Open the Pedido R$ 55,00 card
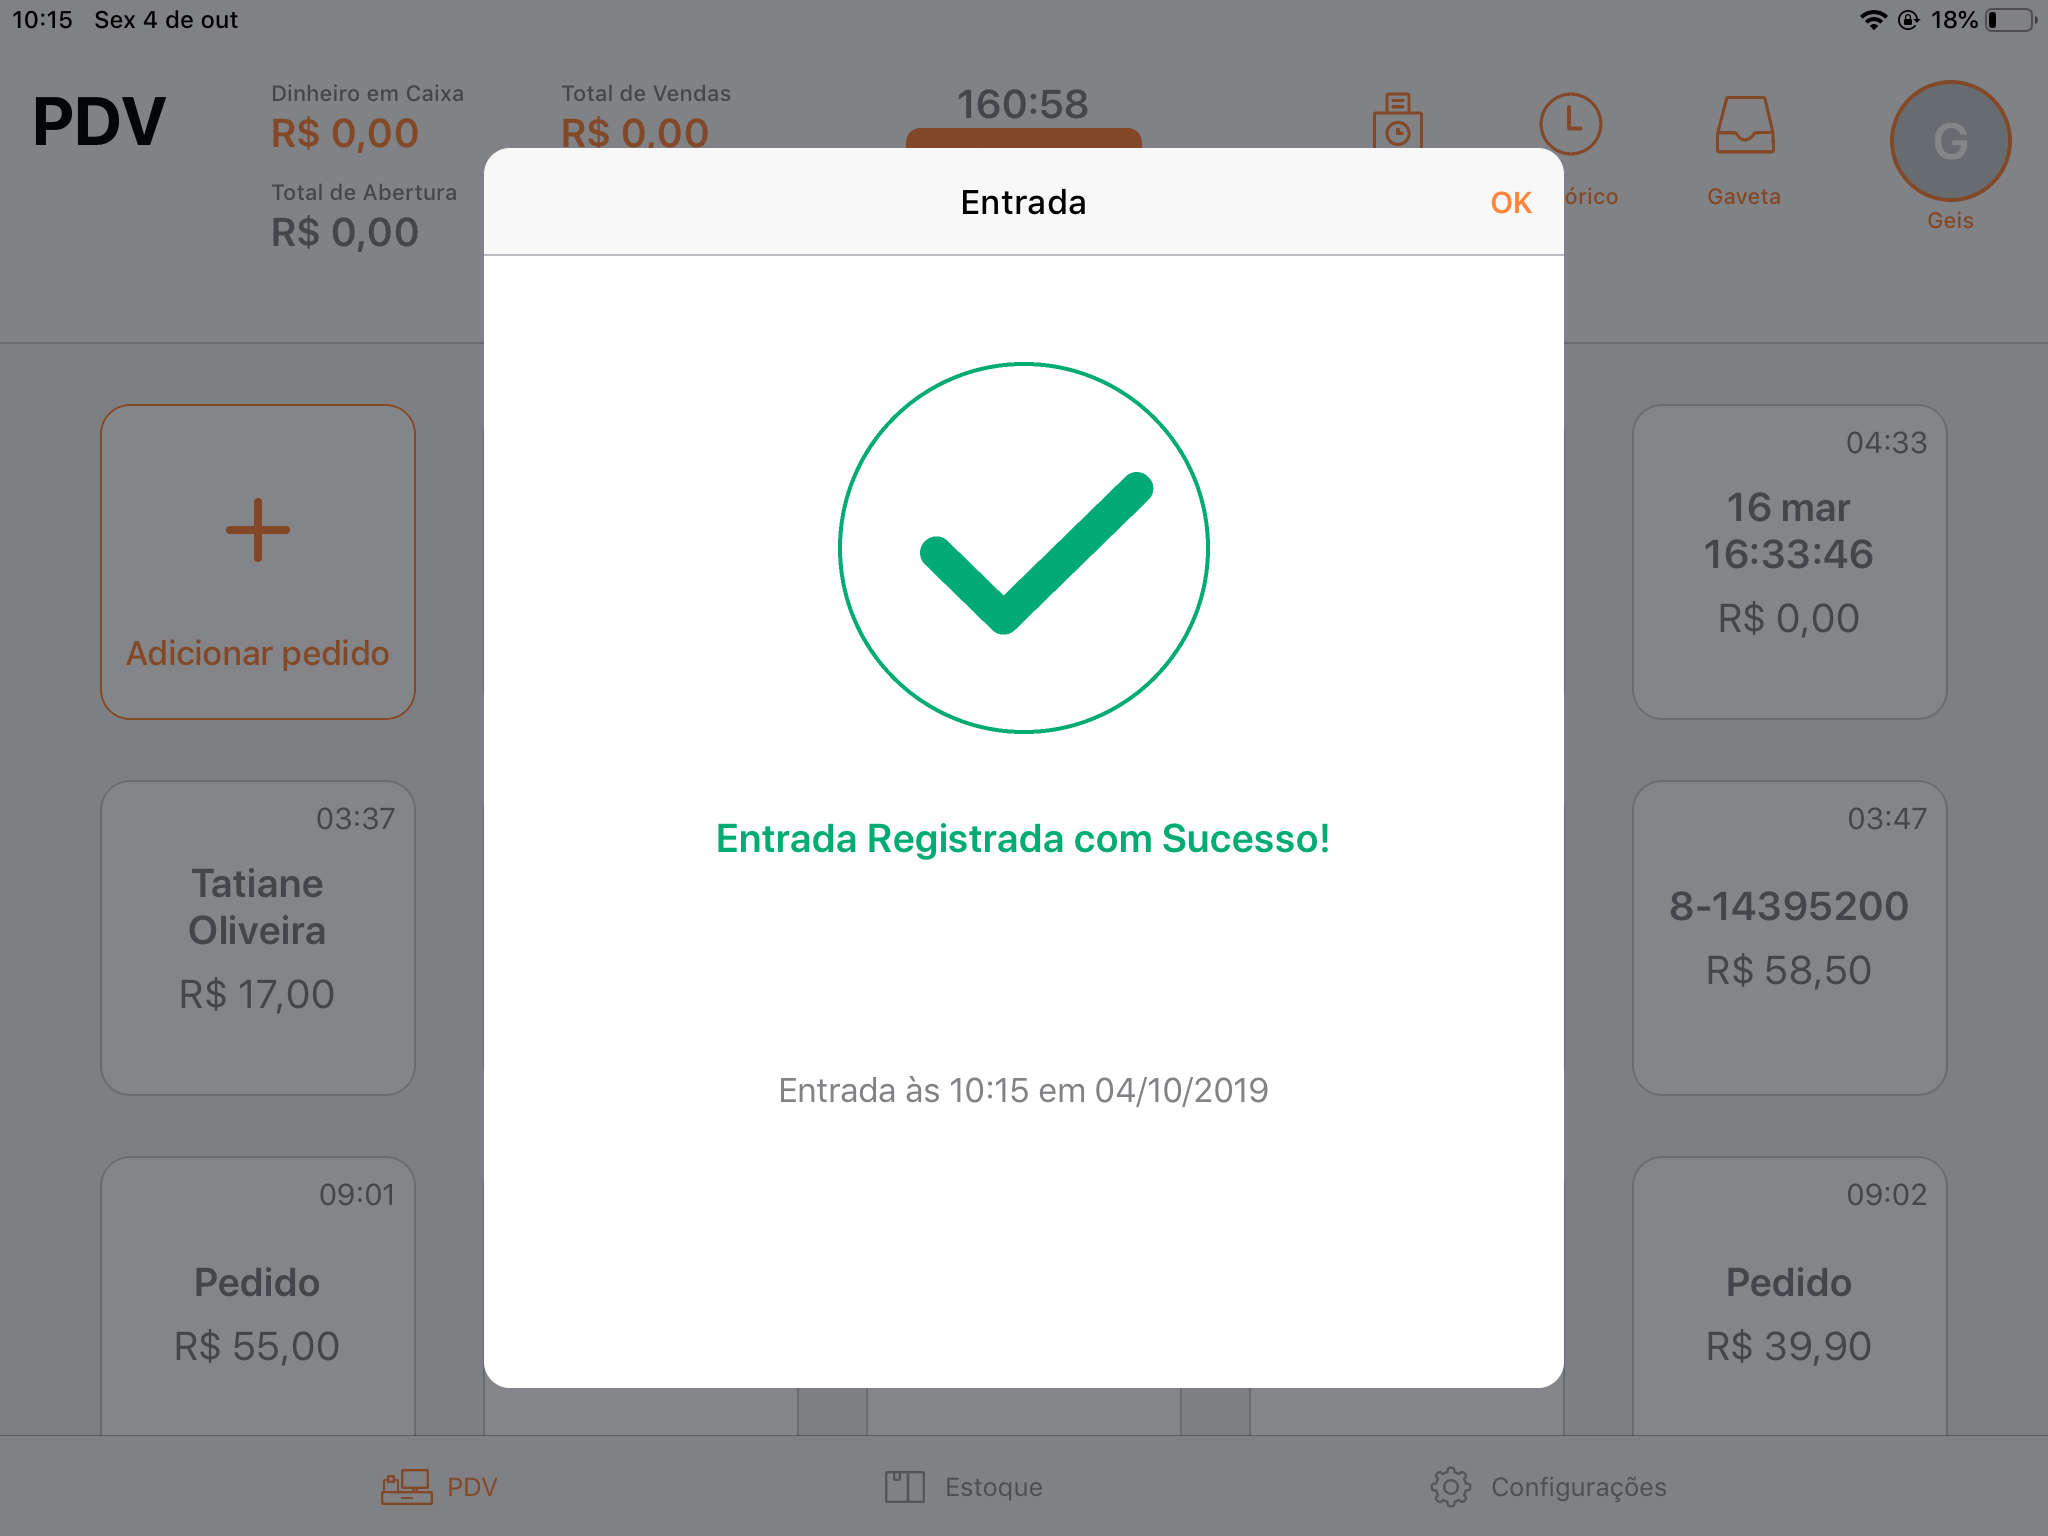Image resolution: width=2048 pixels, height=1536 pixels. point(258,1296)
